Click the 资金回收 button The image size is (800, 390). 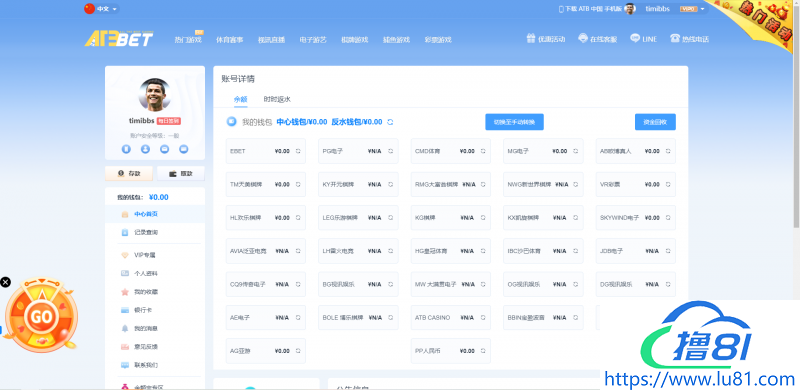(655, 122)
